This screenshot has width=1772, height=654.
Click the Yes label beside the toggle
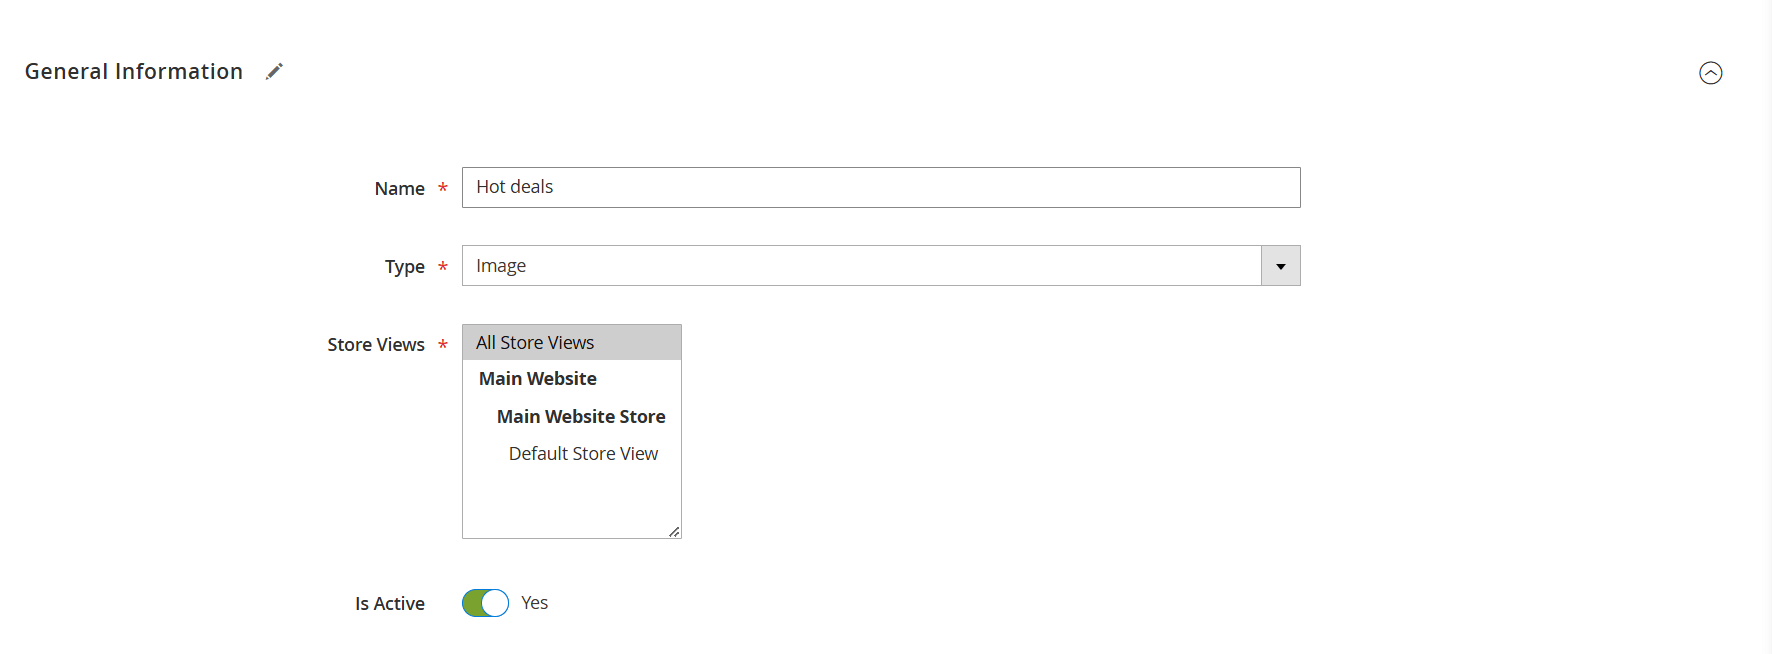coord(534,603)
